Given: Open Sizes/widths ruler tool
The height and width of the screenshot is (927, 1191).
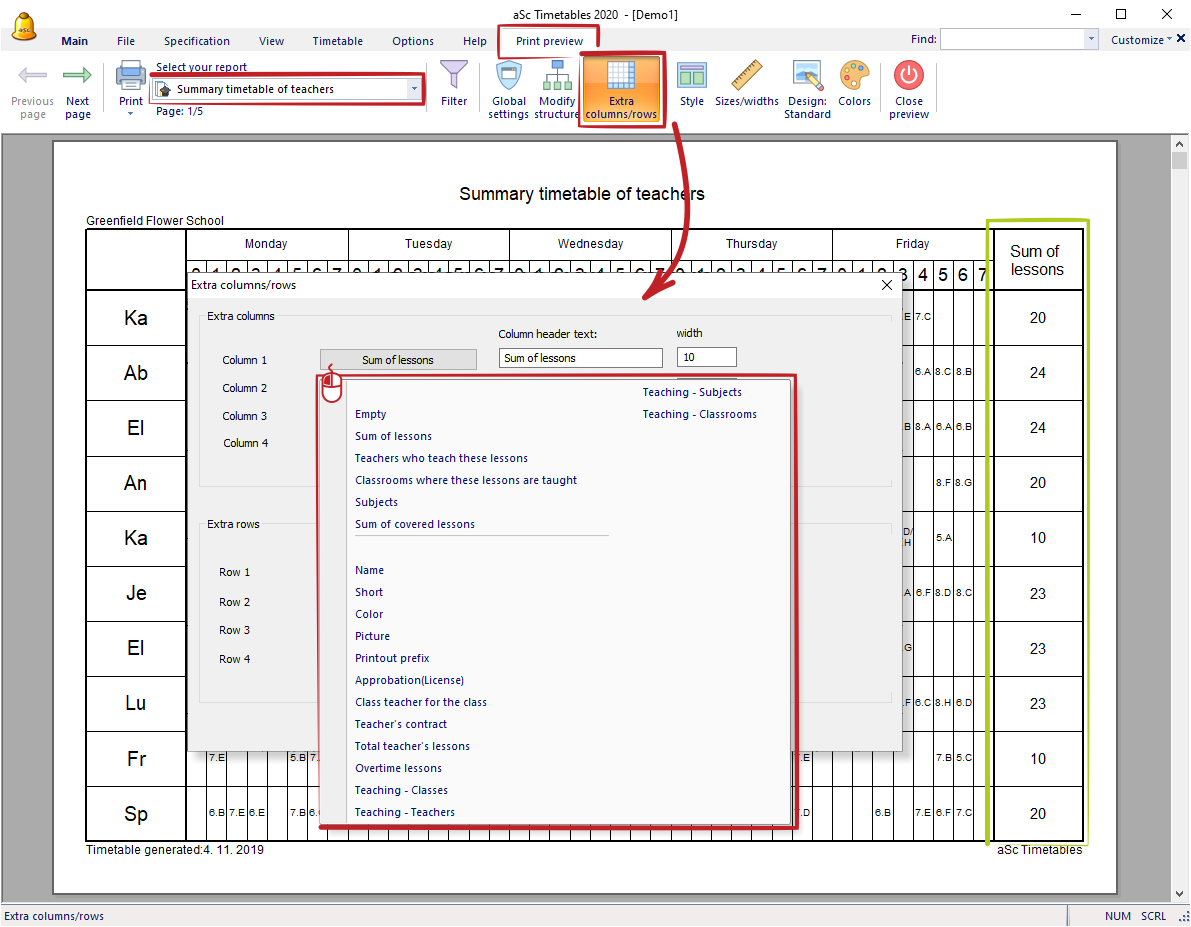Looking at the screenshot, I should point(746,77).
